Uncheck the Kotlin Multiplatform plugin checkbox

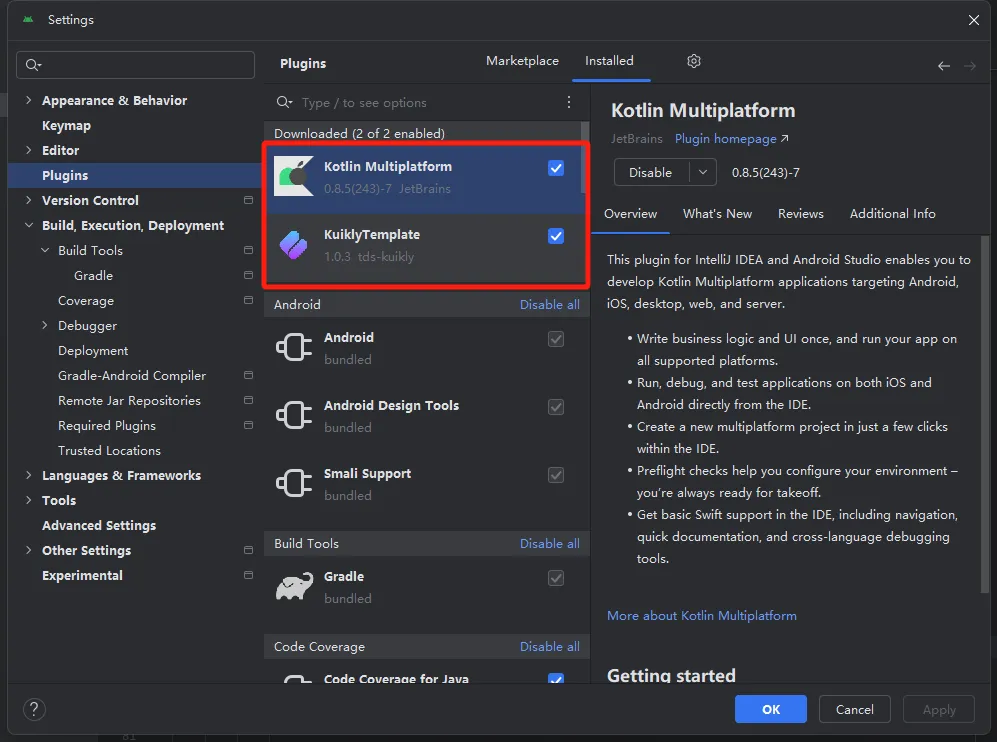[x=556, y=168]
